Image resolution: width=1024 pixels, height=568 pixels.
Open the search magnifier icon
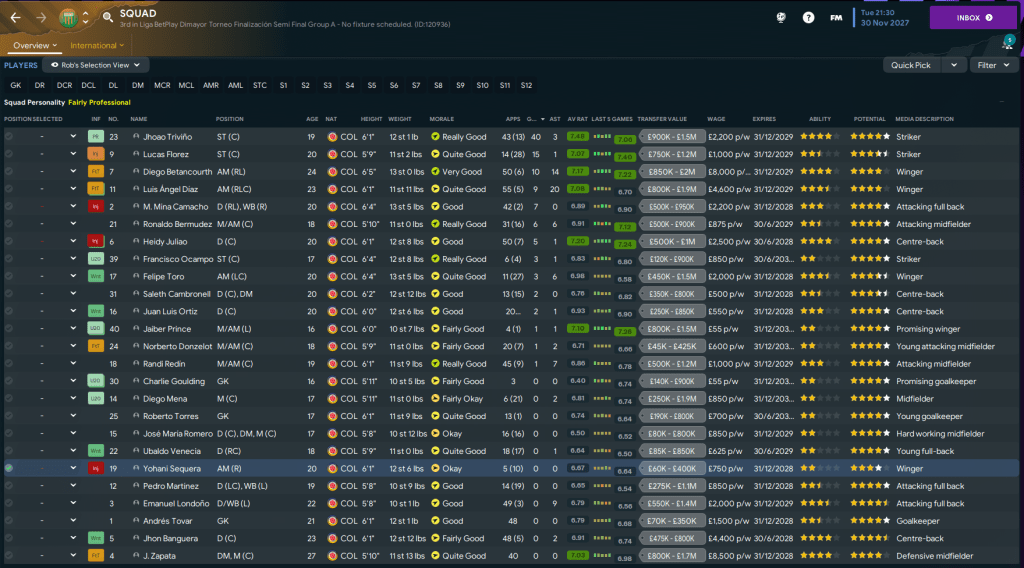tap(107, 17)
